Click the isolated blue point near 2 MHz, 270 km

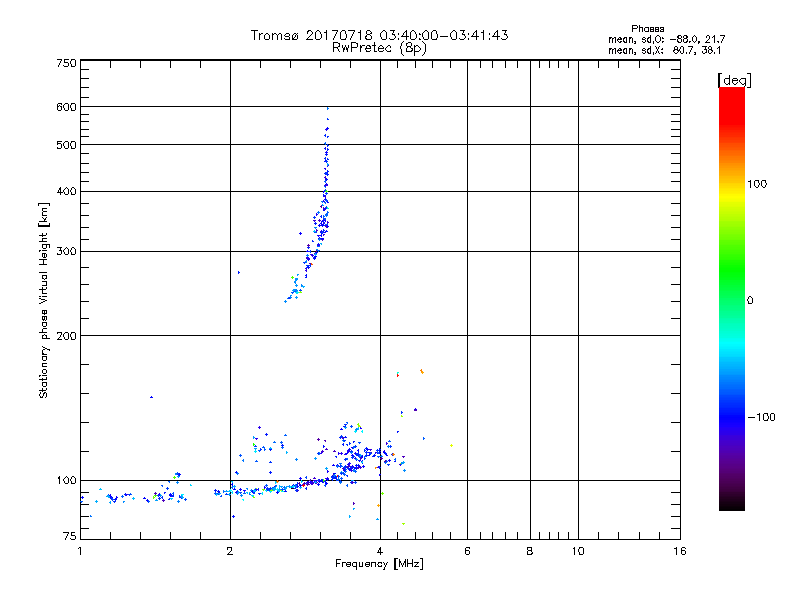click(x=239, y=272)
